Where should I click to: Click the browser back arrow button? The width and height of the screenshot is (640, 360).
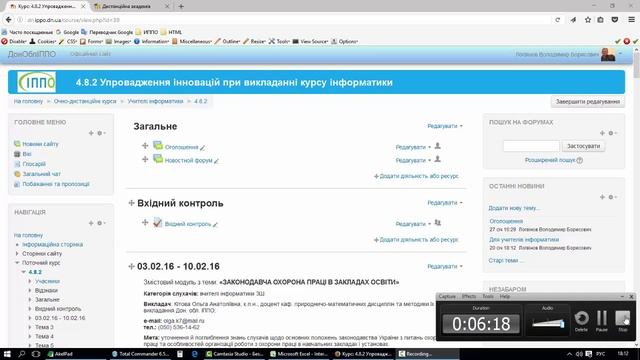pyautogui.click(x=8, y=20)
